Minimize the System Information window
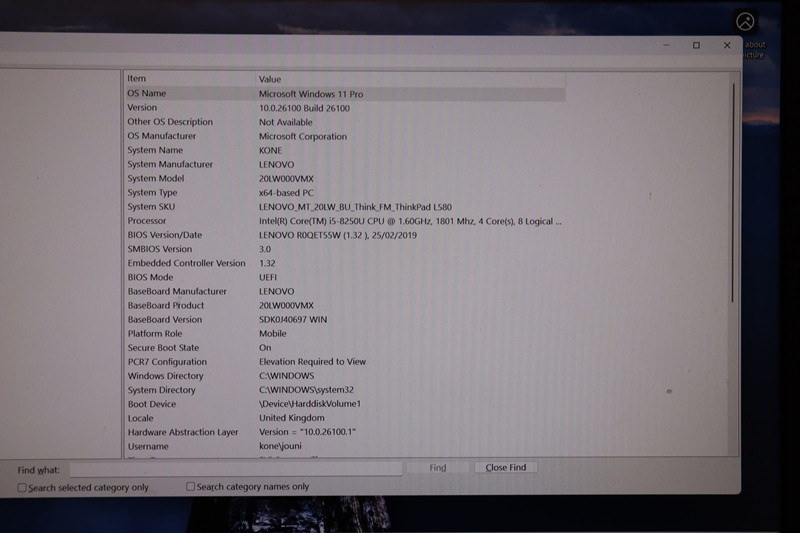This screenshot has height=533, width=800. 666,45
